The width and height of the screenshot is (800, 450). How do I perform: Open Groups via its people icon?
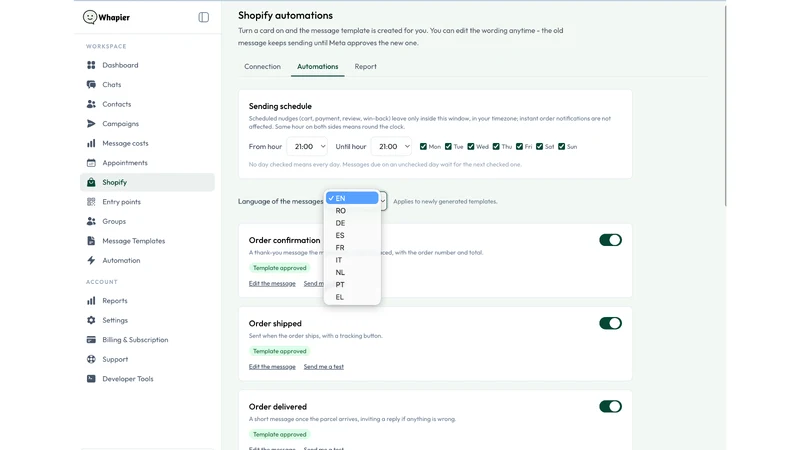(x=91, y=221)
